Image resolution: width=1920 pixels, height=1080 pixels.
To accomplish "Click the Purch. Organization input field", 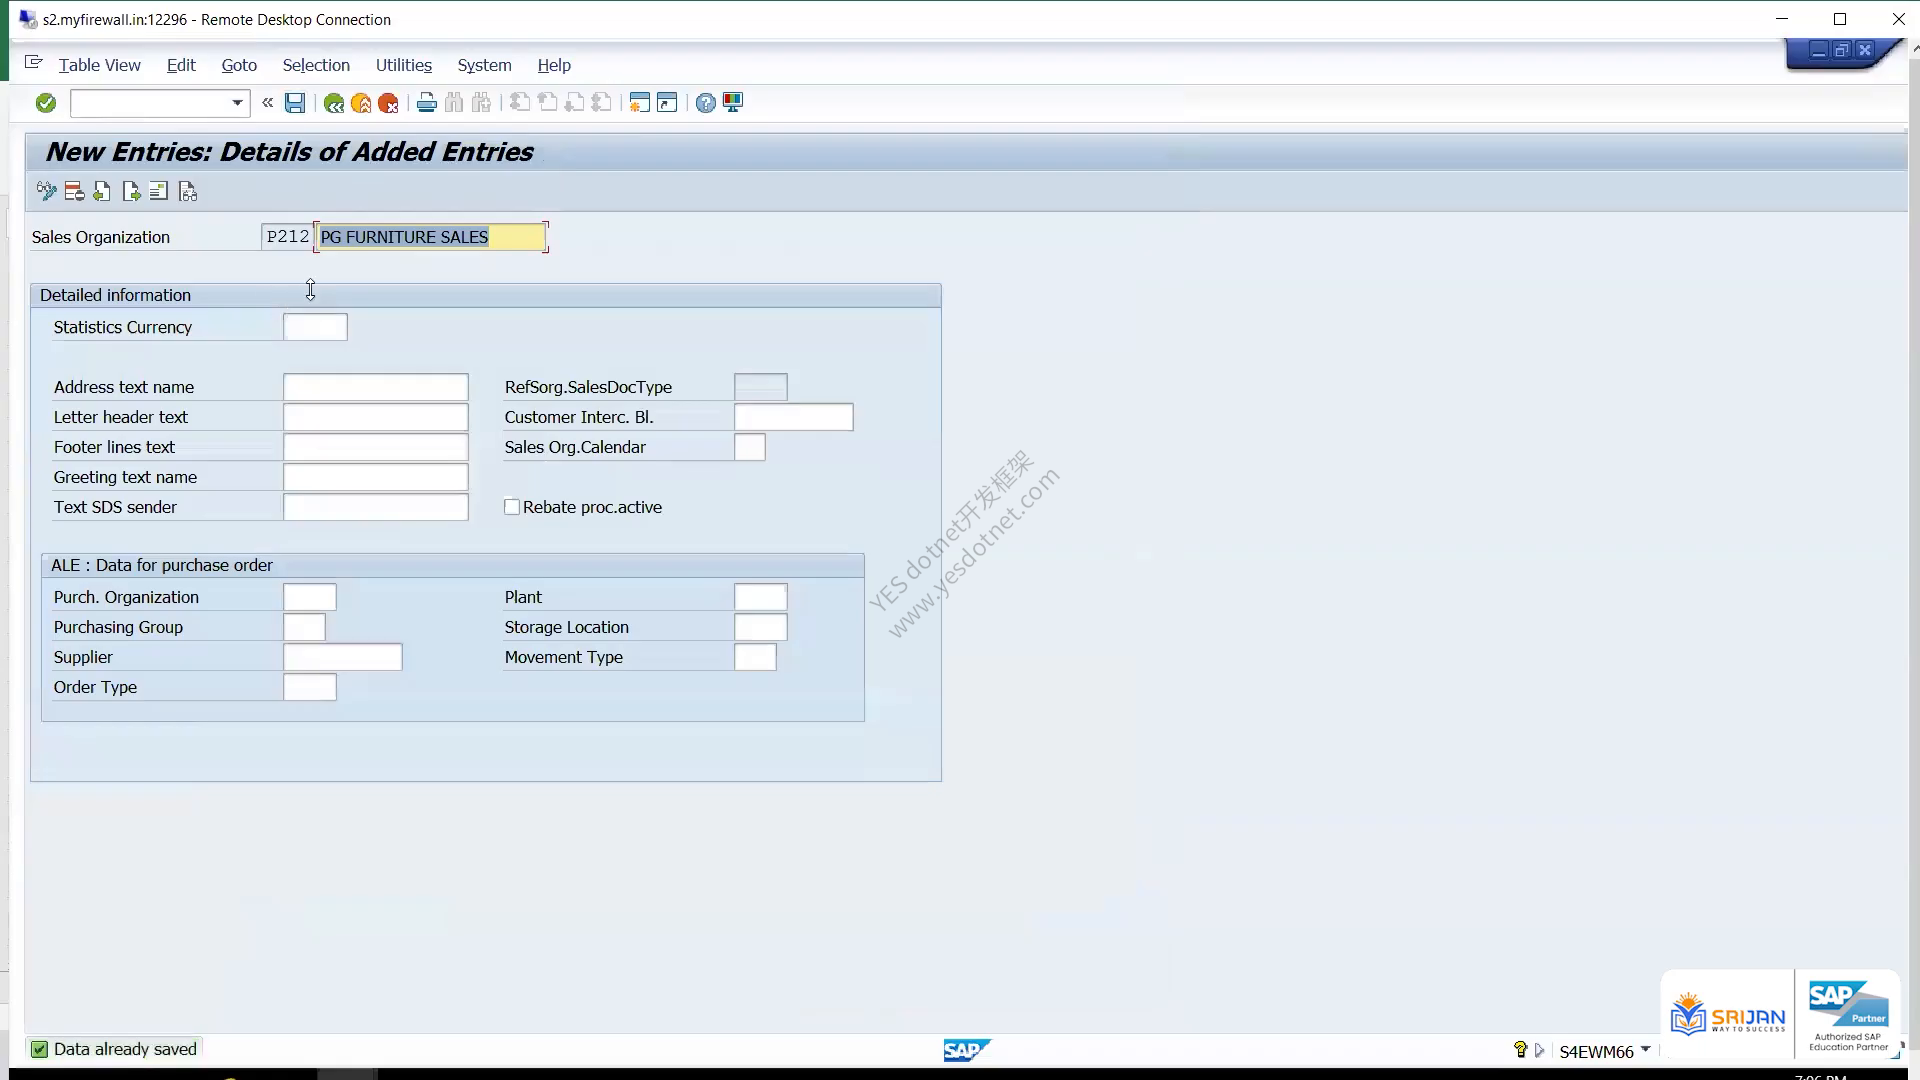I will (x=310, y=597).
